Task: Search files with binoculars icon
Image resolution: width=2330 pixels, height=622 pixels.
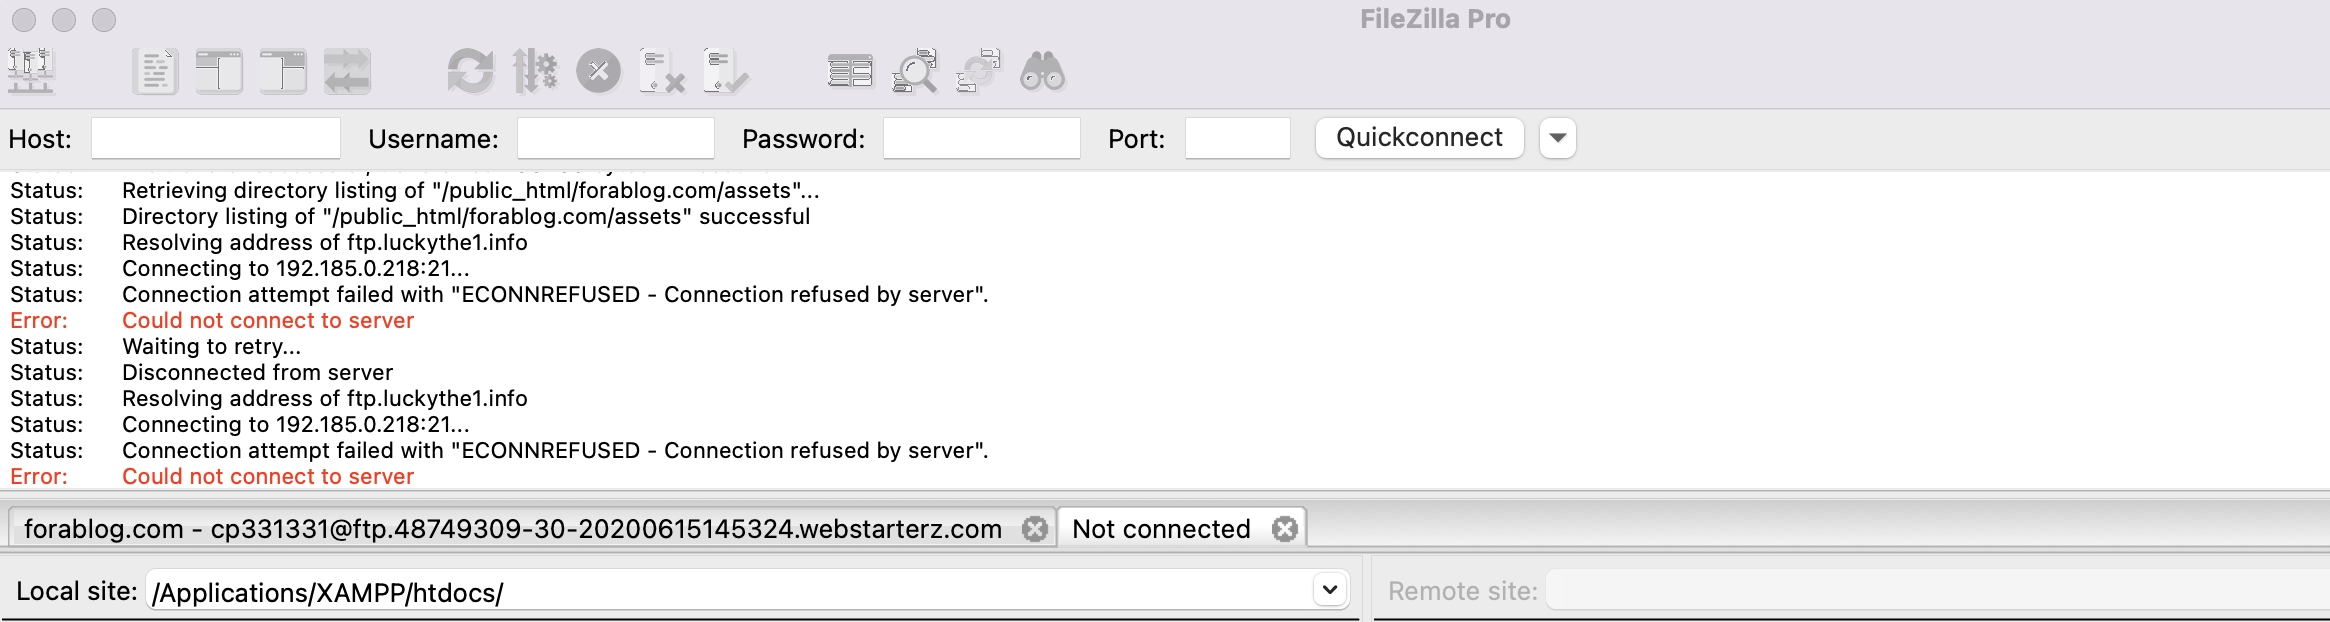Action: pos(1042,71)
